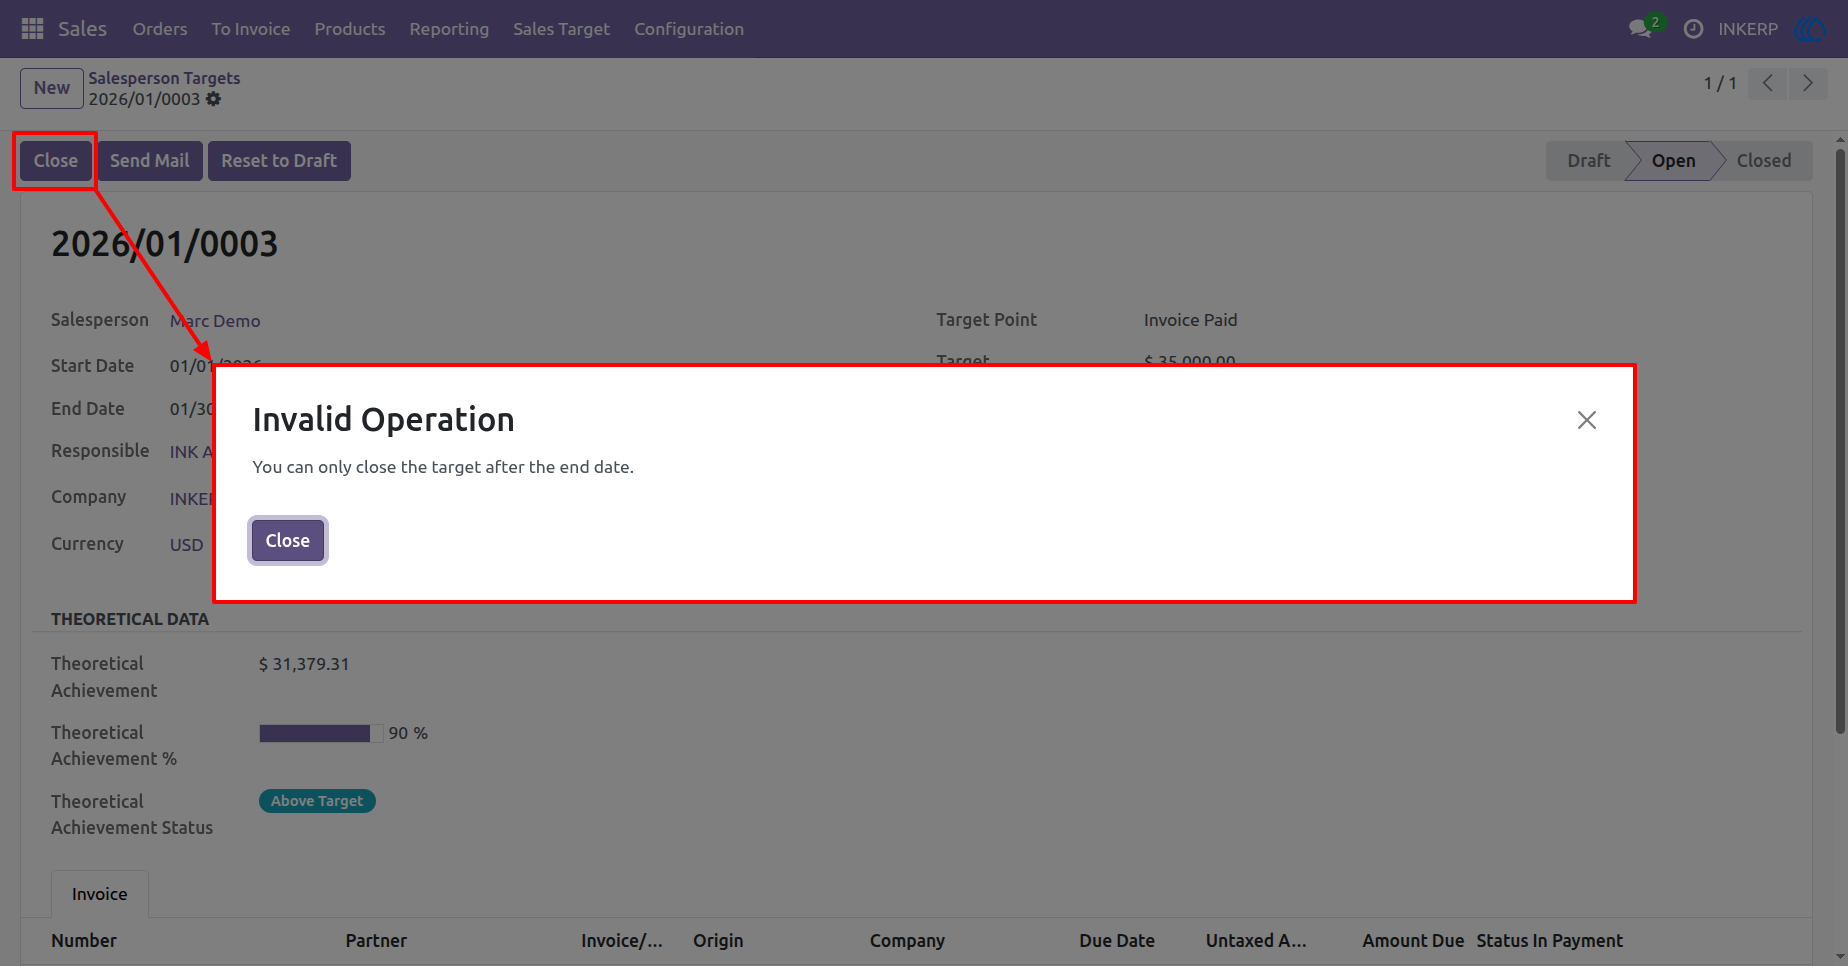Open the record gear actions icon
The height and width of the screenshot is (966, 1848).
tap(213, 99)
